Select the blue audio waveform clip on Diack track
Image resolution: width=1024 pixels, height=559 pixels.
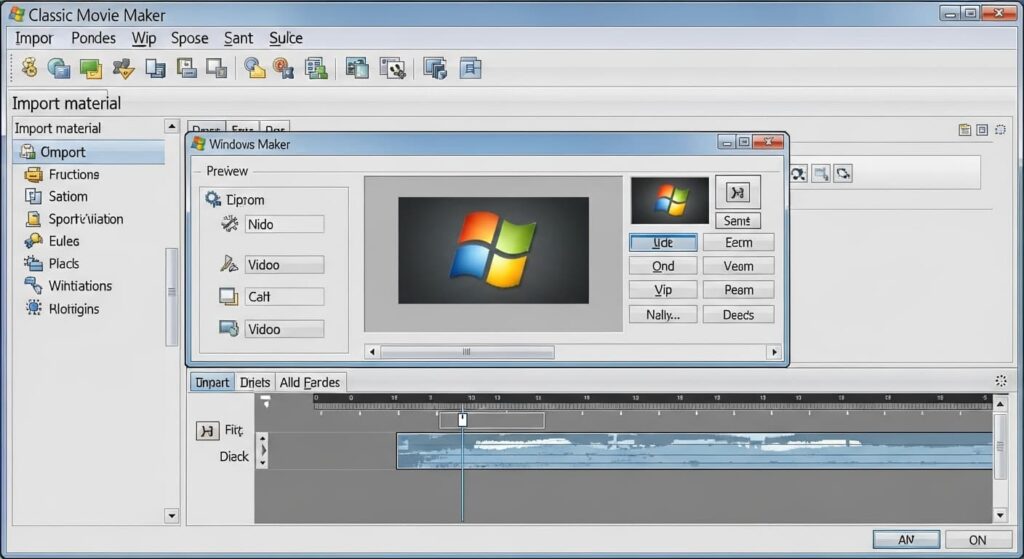pos(694,451)
